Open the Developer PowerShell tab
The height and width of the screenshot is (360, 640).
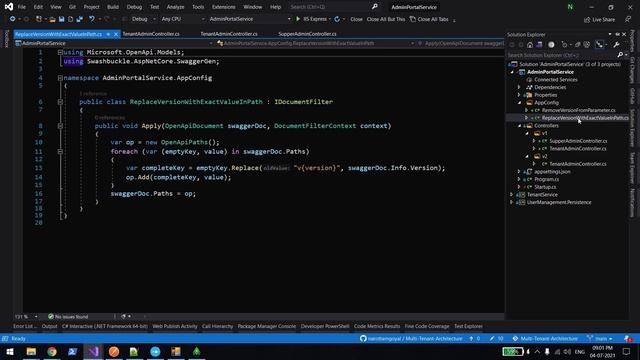[325, 327]
